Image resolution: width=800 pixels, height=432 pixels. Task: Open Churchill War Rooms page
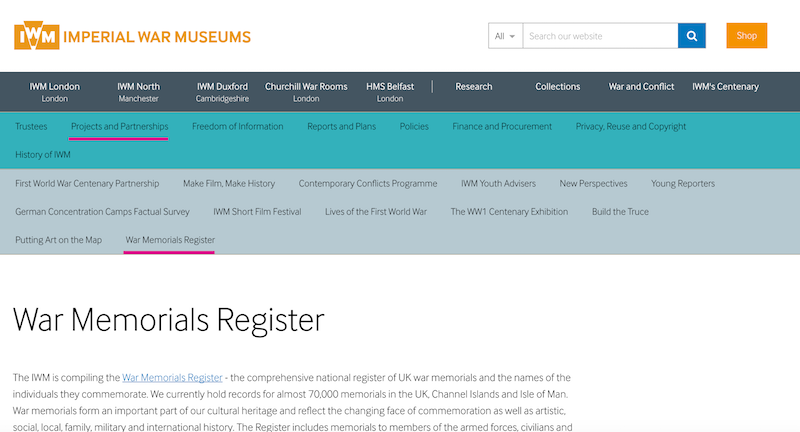click(306, 92)
